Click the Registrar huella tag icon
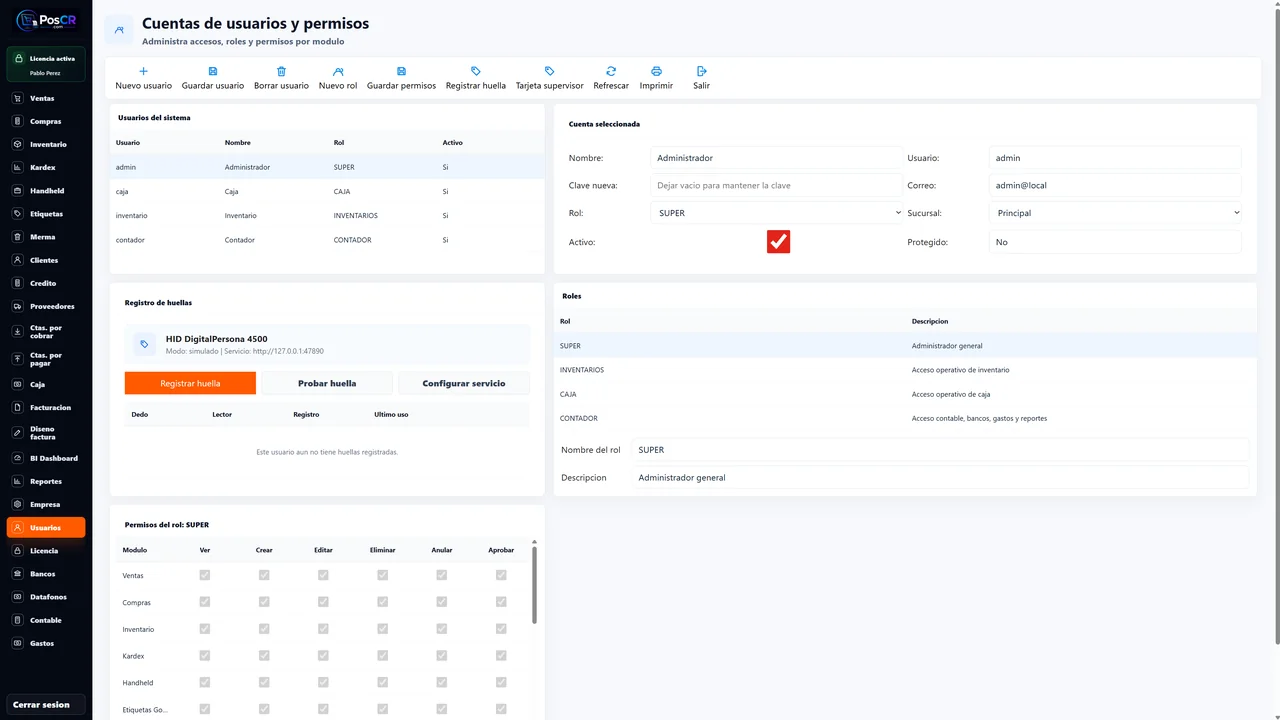The height and width of the screenshot is (720, 1280). click(476, 72)
